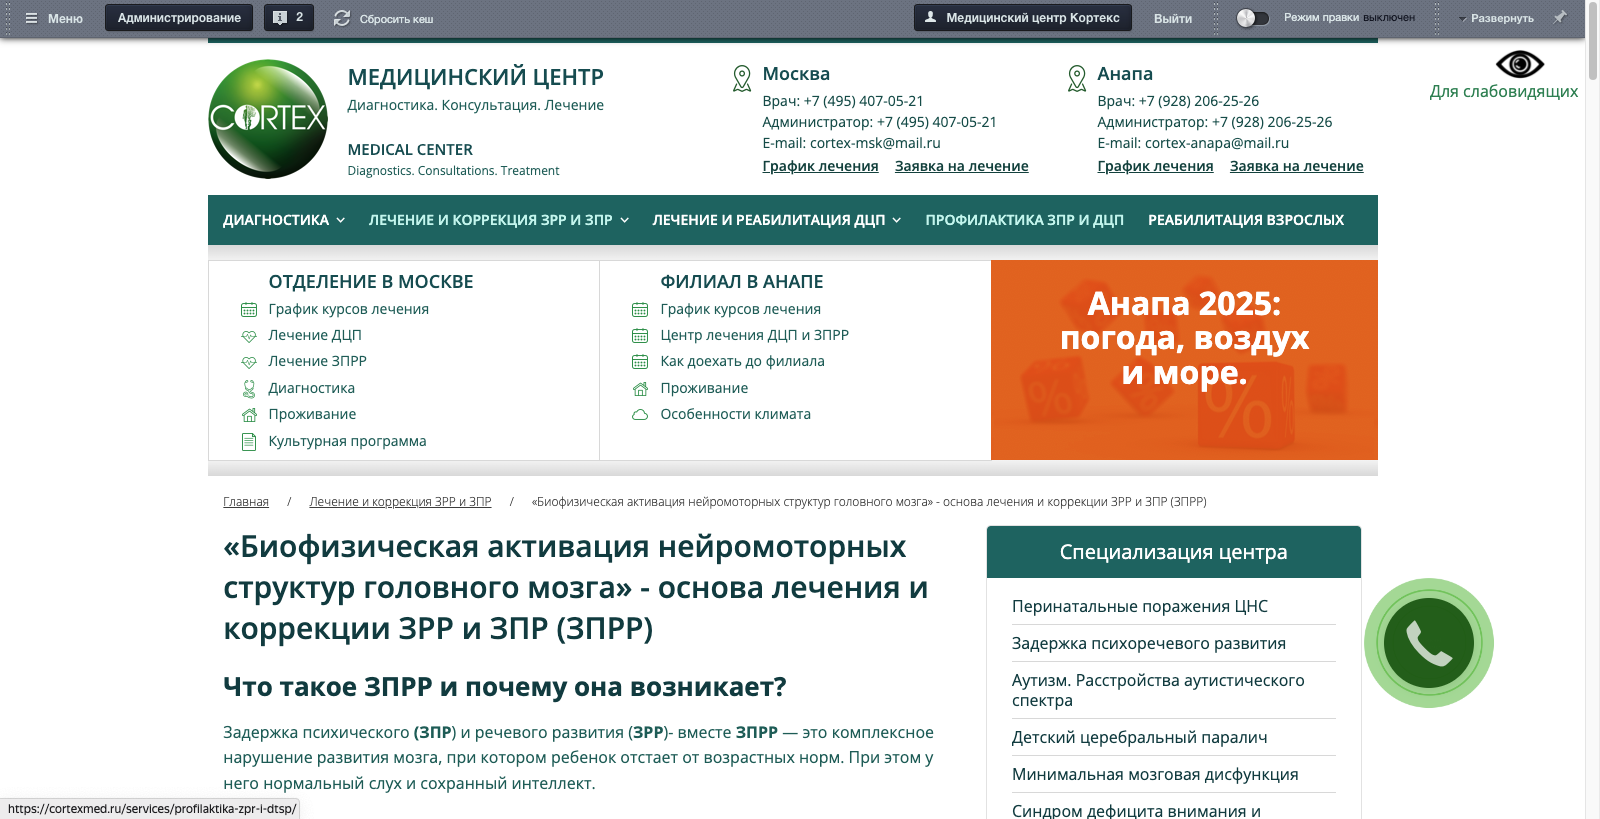This screenshot has height=819, width=1600.
Task: Click the green phone callback icon
Action: point(1428,643)
